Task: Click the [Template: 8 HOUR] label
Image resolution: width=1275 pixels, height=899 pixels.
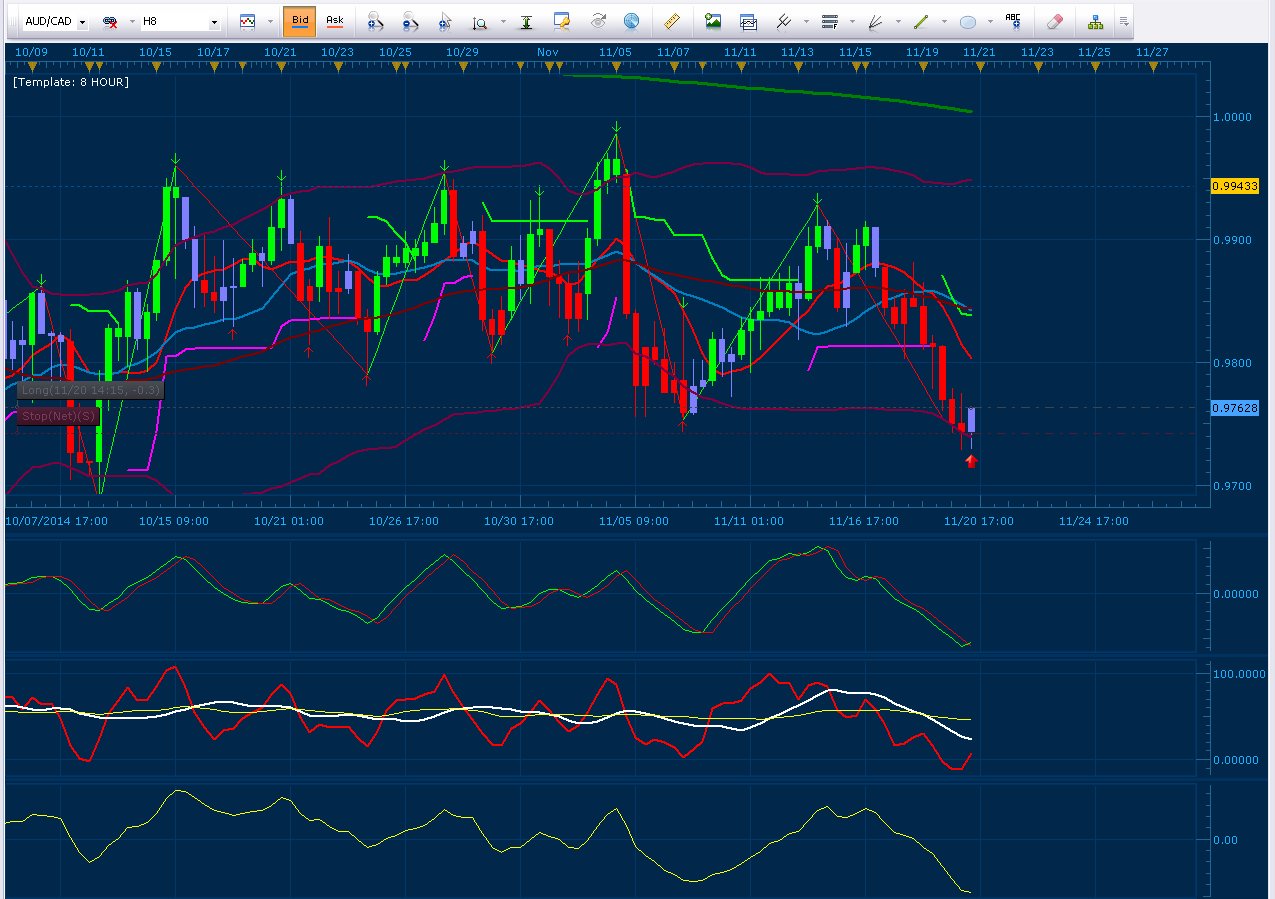Action: (x=71, y=82)
